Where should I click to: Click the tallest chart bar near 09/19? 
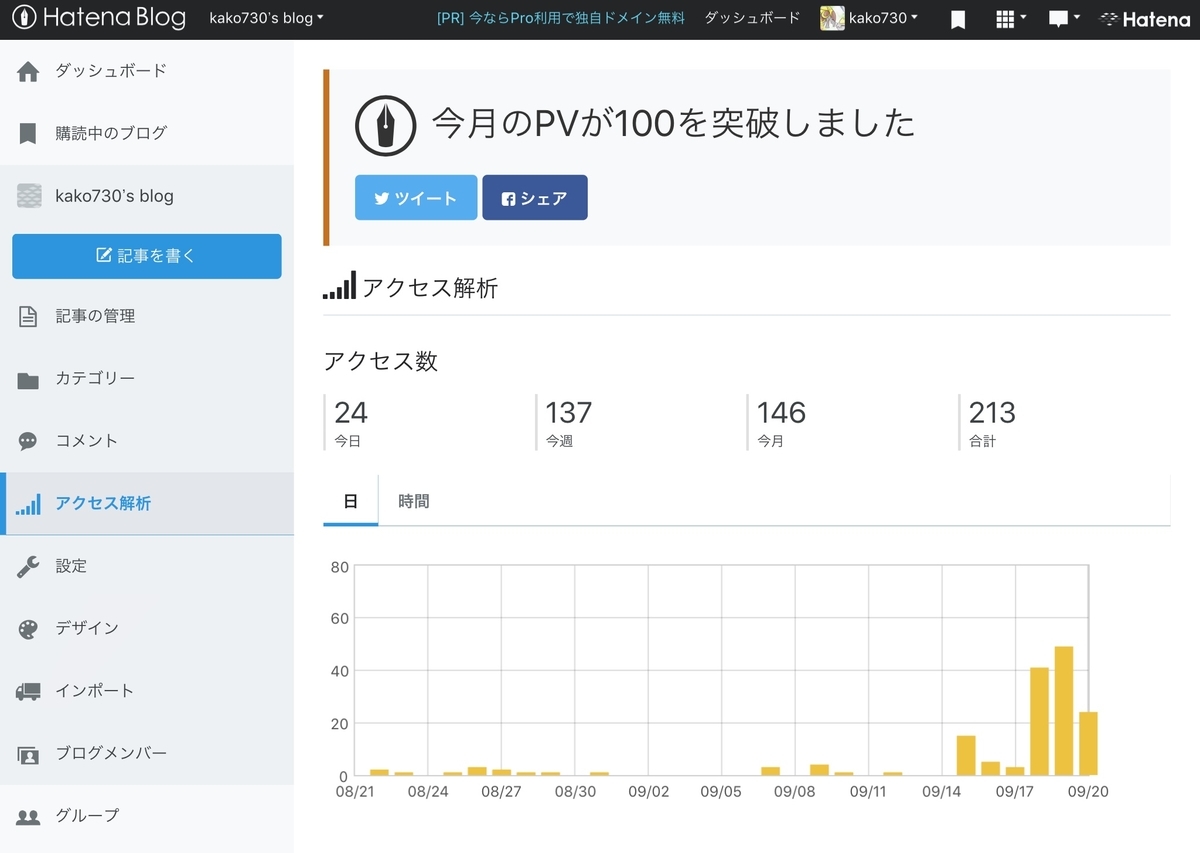[1064, 711]
